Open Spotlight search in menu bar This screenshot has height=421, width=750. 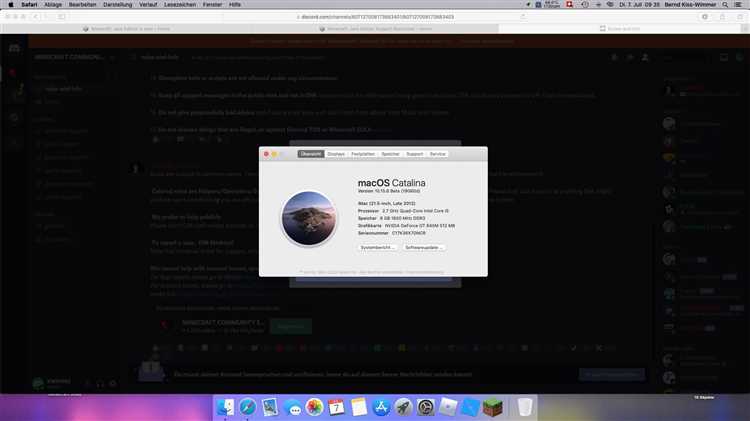tap(725, 4)
